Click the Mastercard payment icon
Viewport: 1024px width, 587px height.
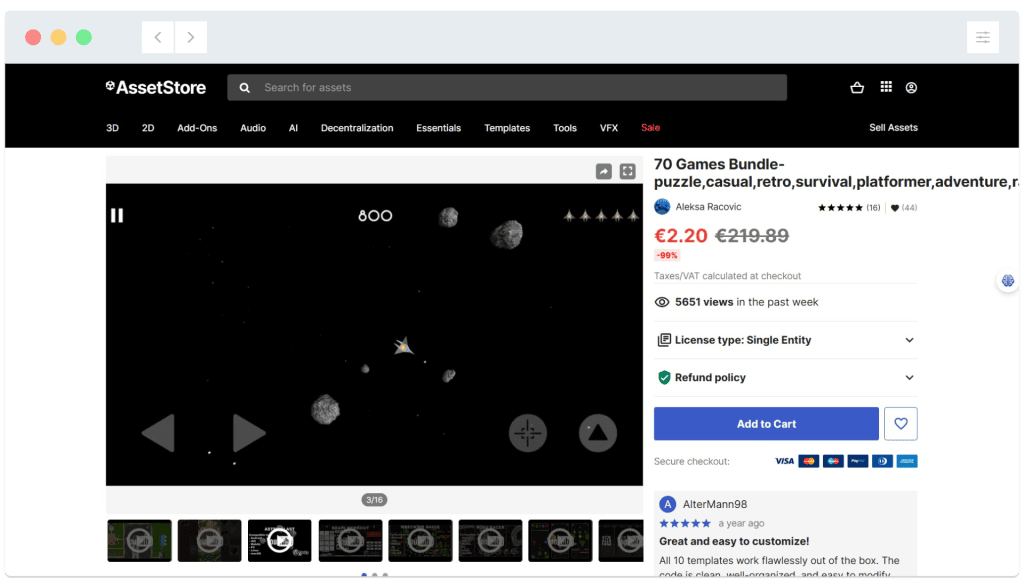point(808,461)
